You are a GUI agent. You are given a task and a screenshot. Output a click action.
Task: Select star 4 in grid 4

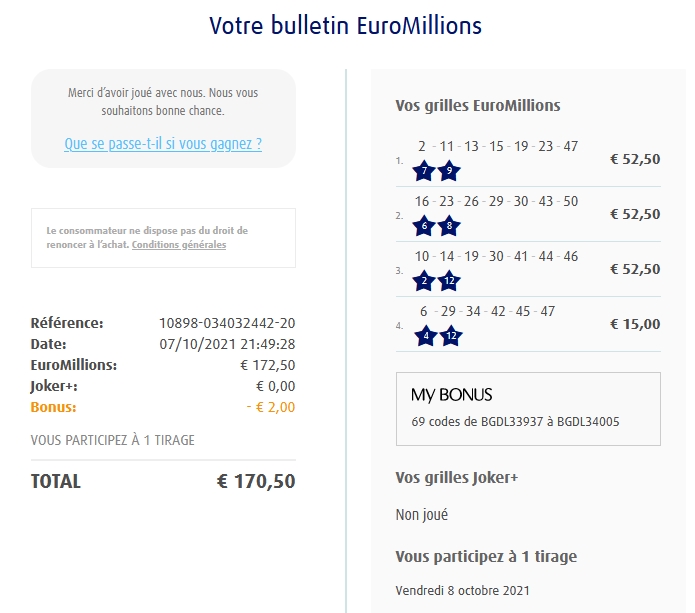[424, 336]
